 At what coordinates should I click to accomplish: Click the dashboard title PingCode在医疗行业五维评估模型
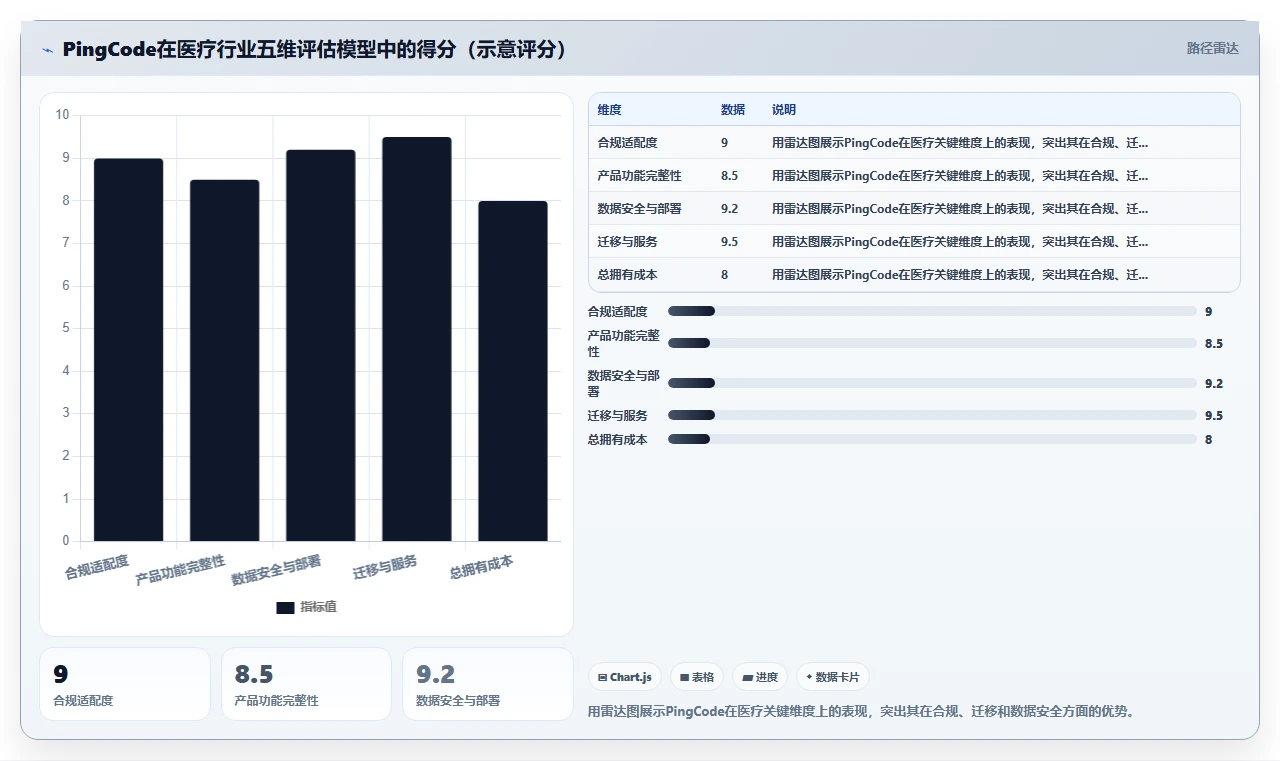[x=315, y=50]
